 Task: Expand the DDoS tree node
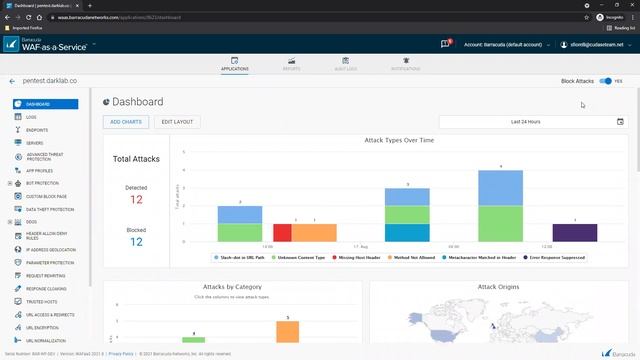tap(10, 222)
